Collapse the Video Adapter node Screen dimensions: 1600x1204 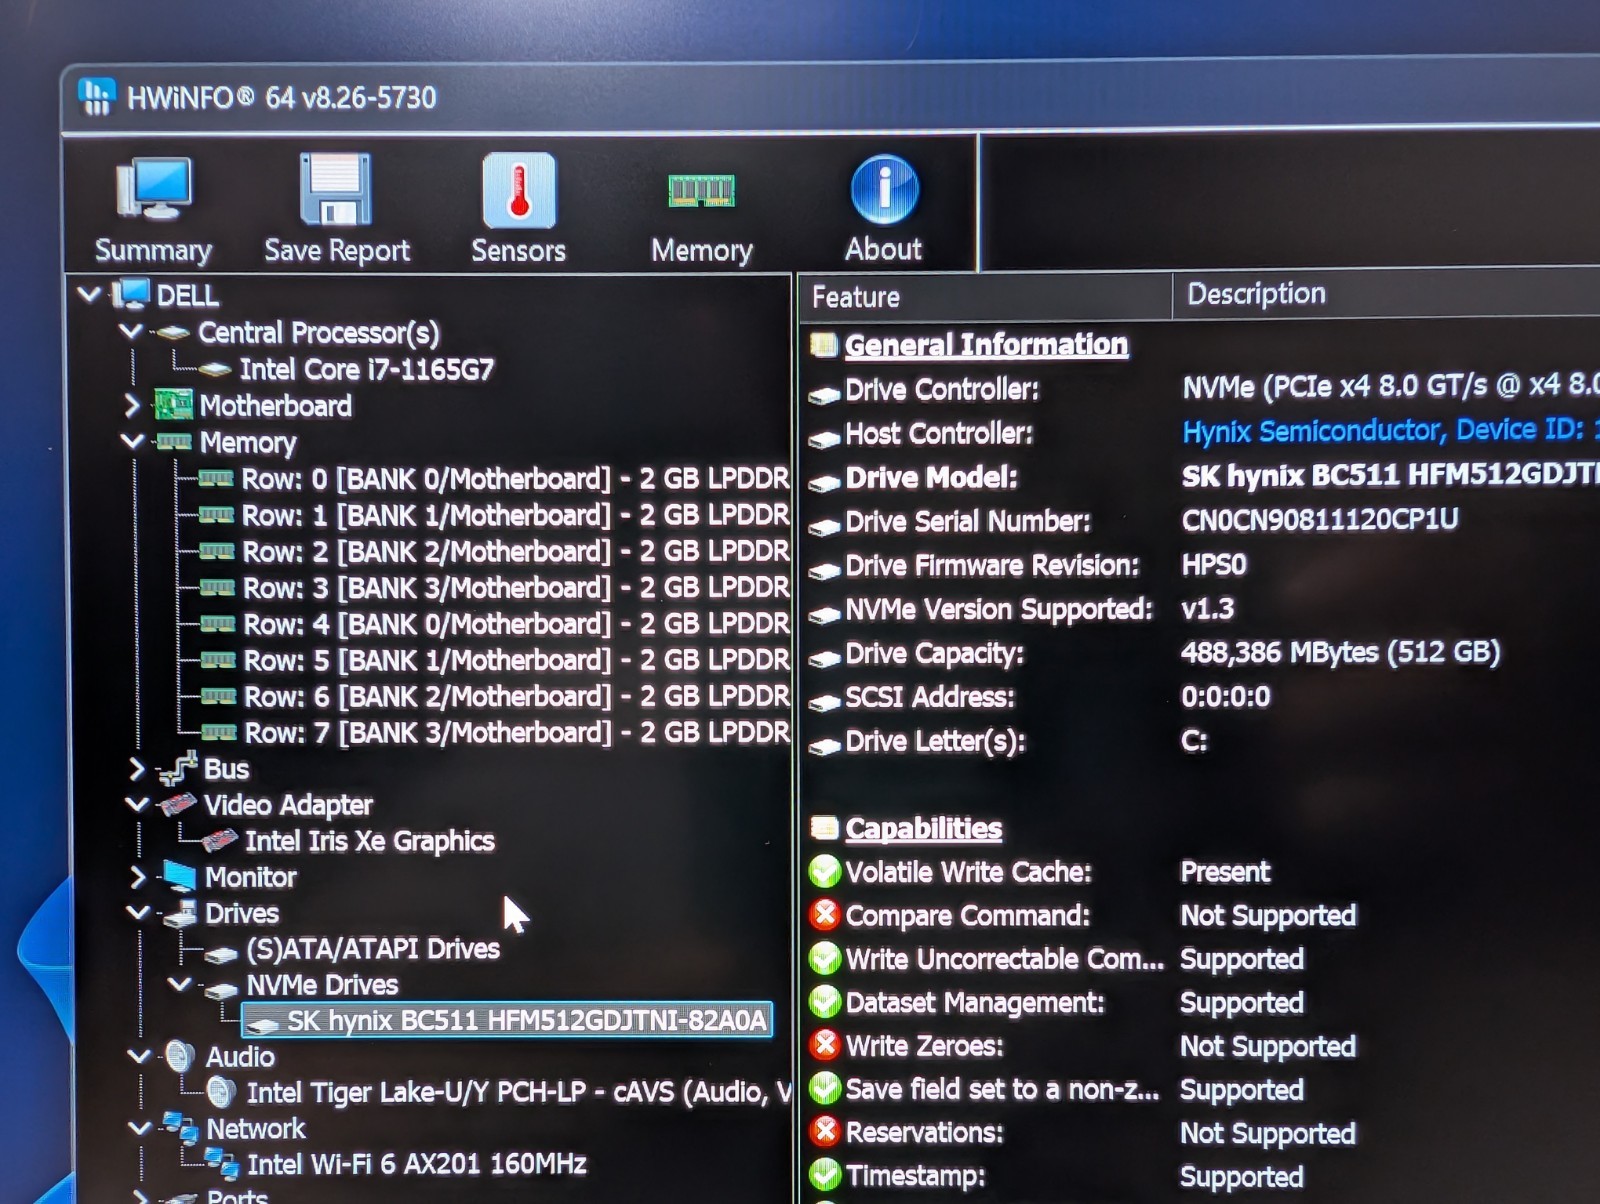137,804
